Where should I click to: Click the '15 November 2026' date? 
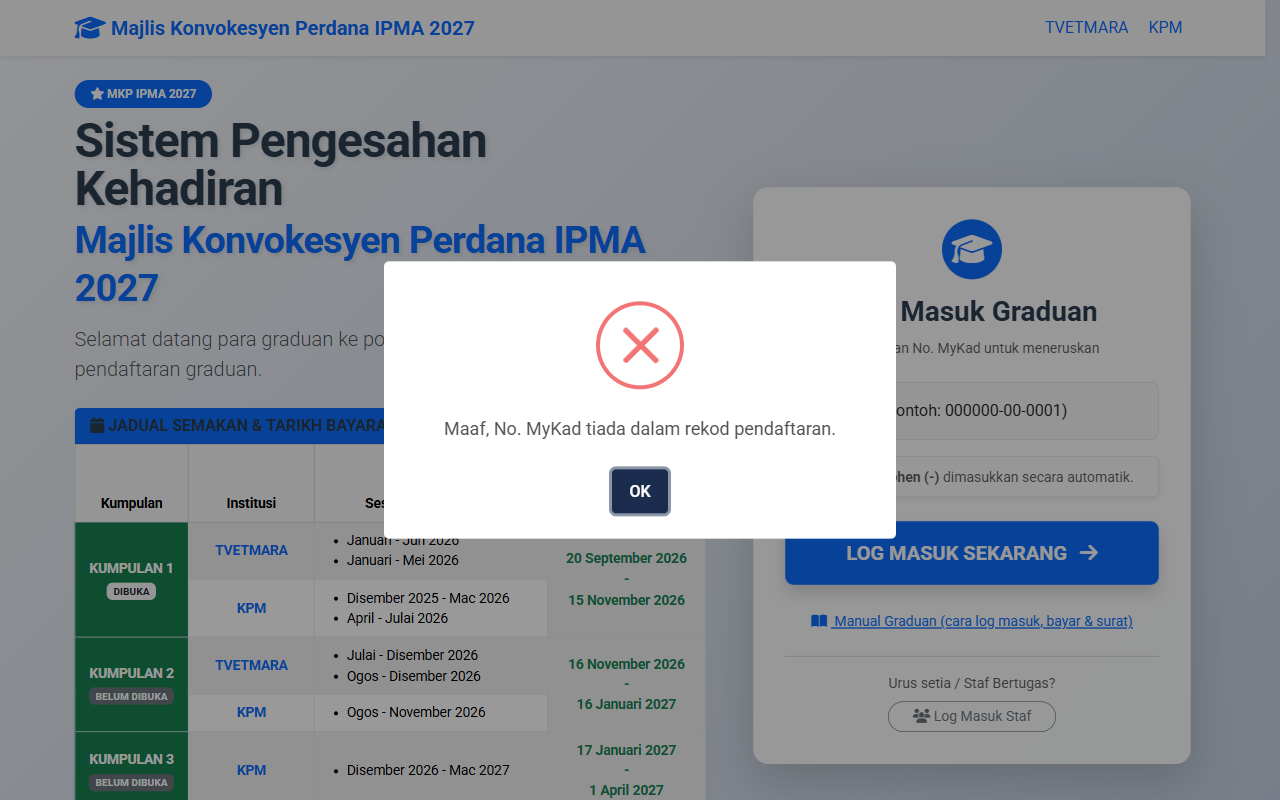[x=626, y=600]
